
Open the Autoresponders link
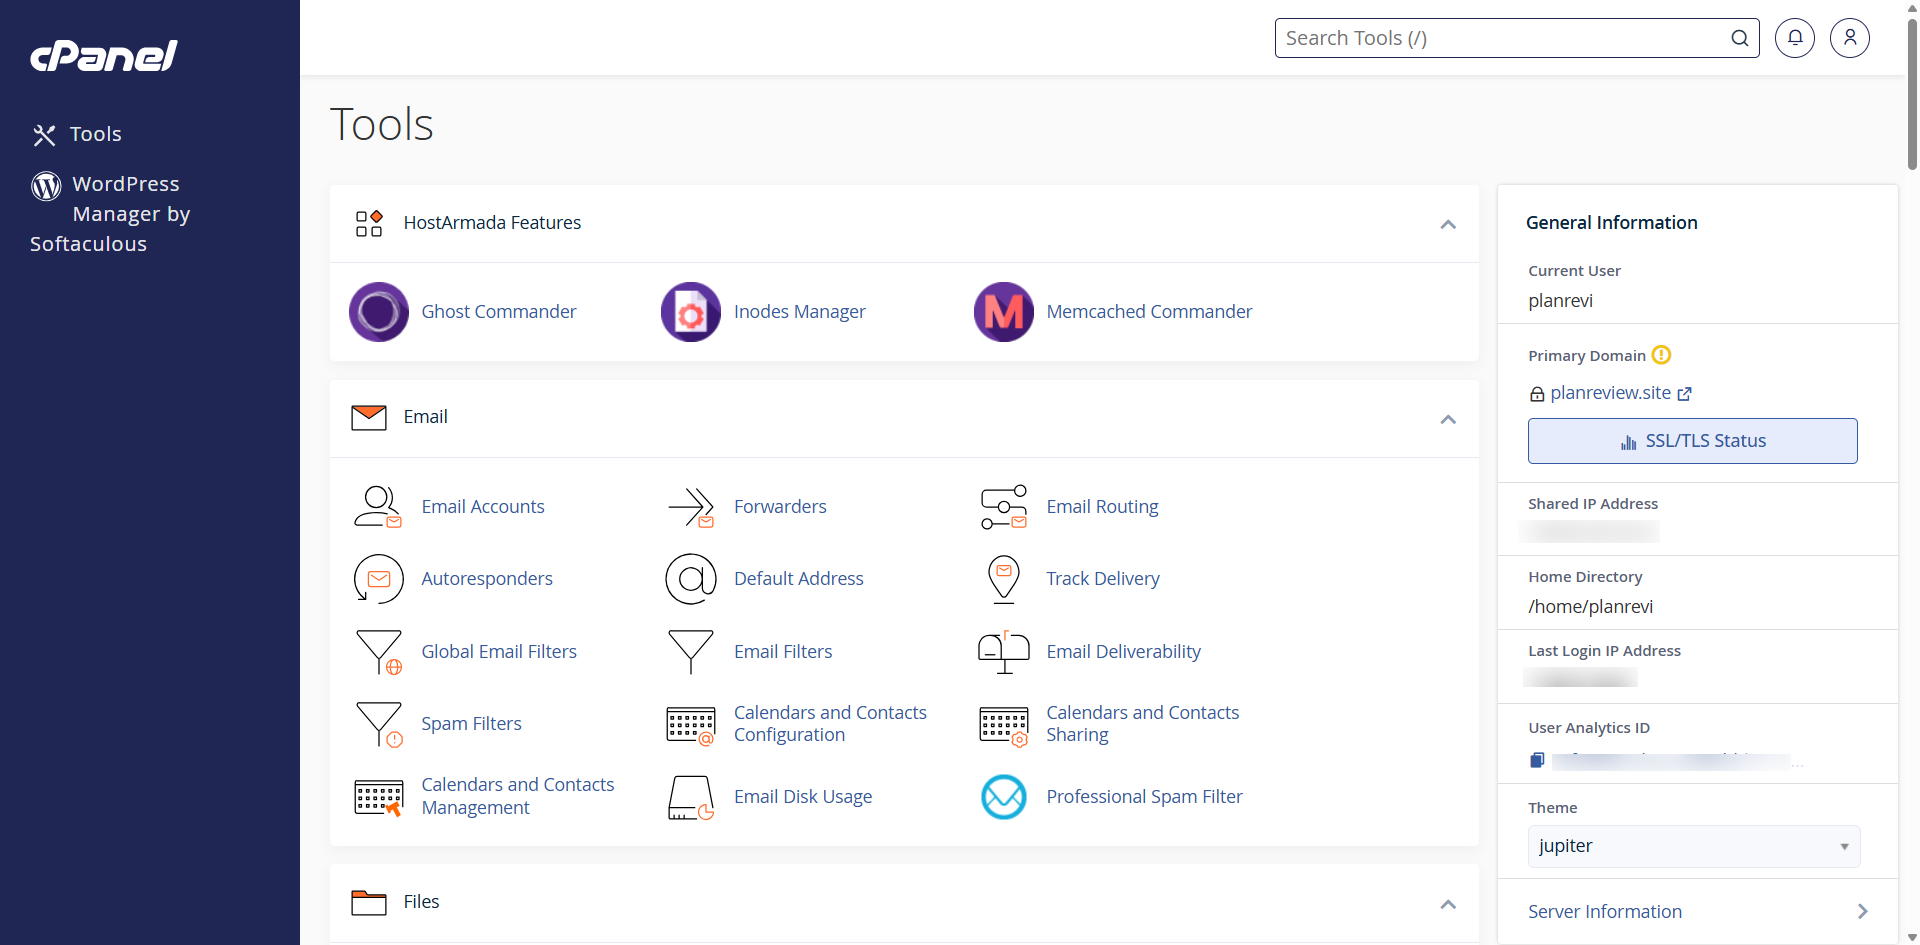[487, 579]
